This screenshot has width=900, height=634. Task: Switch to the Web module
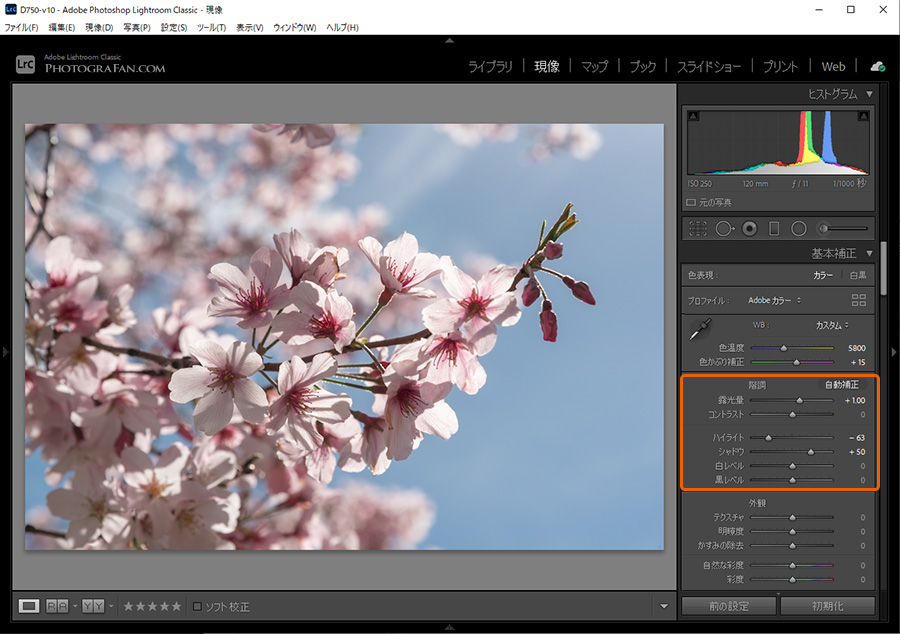[833, 67]
